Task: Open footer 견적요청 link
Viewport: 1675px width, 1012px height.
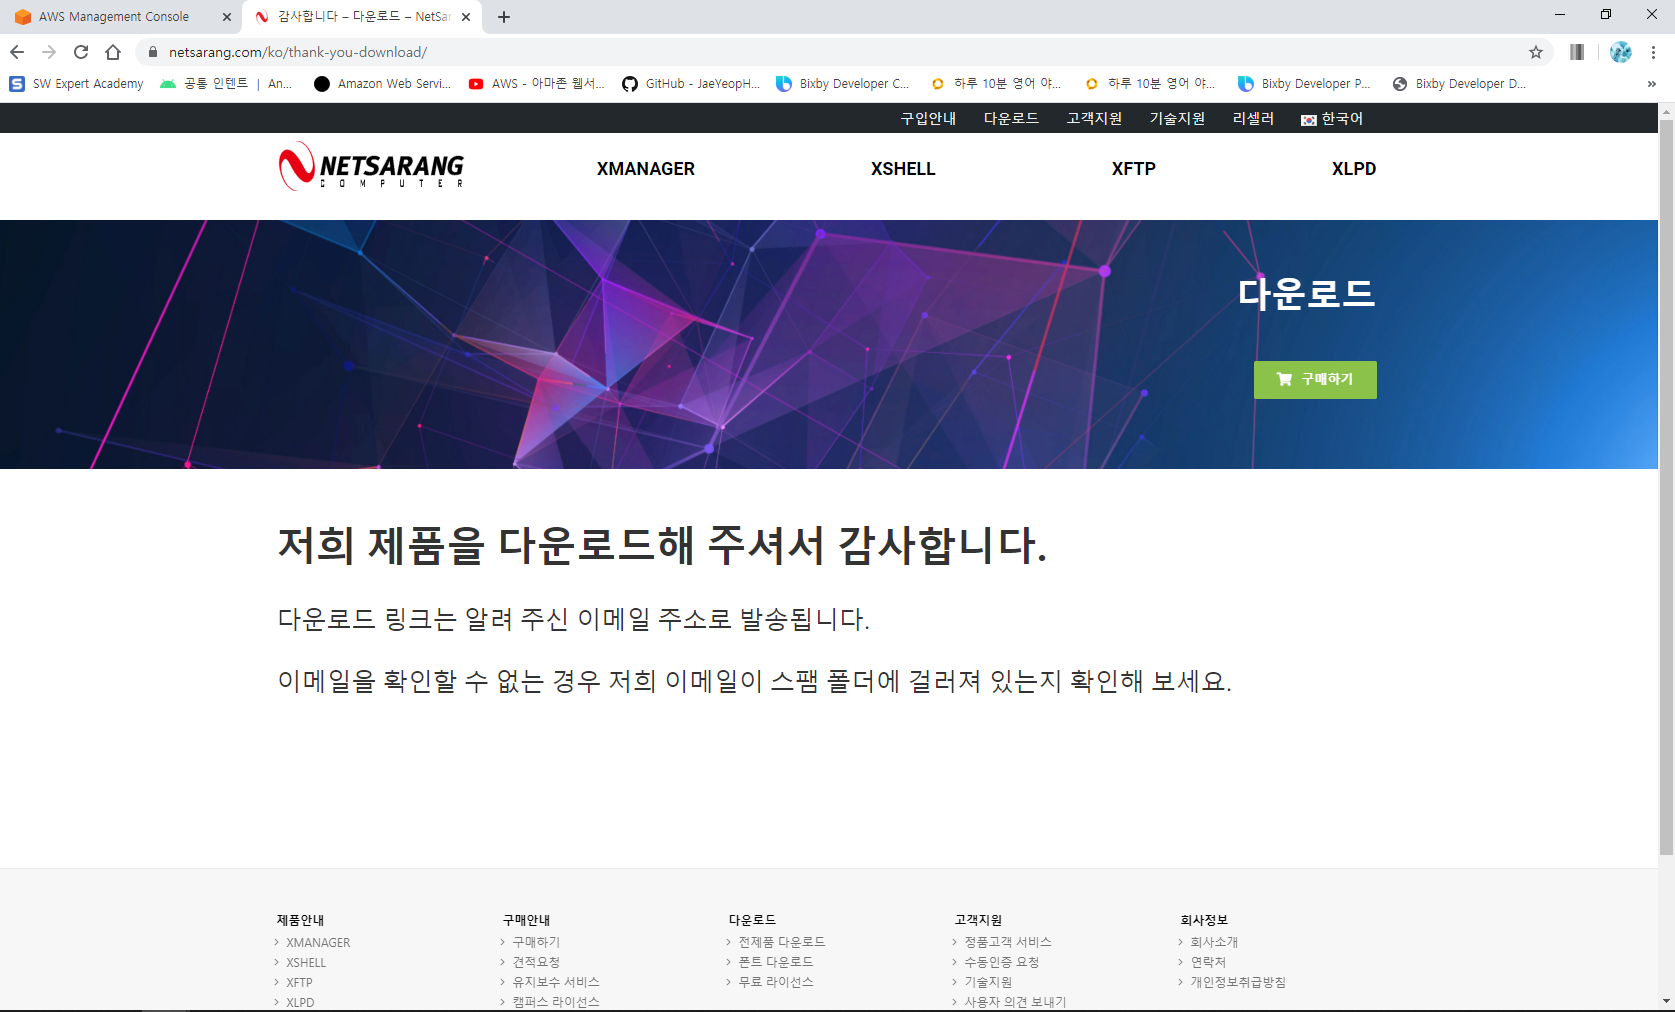Action: 536,962
